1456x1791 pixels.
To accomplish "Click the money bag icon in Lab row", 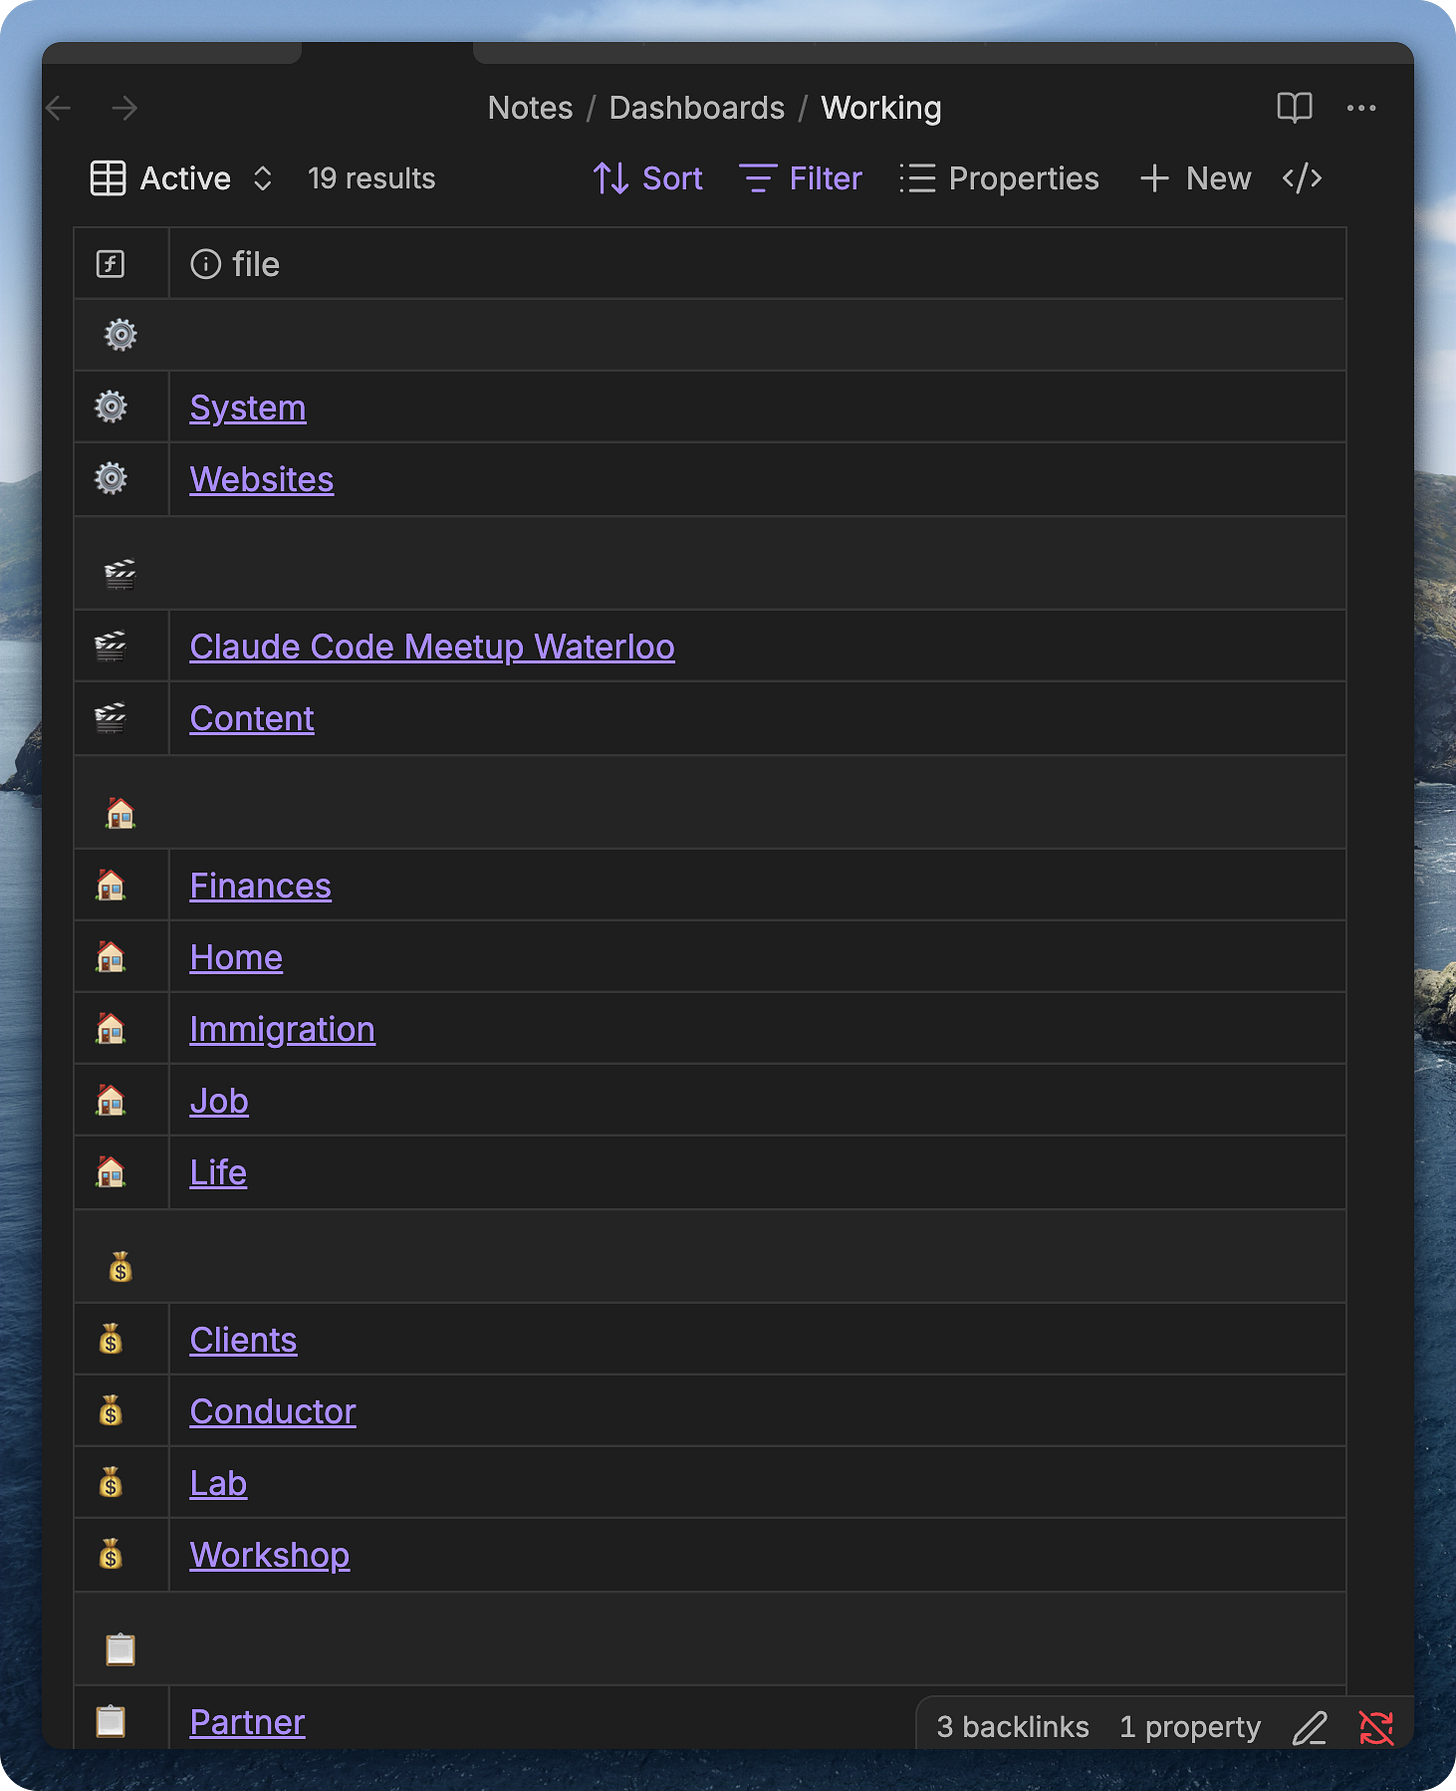I will tap(111, 1483).
